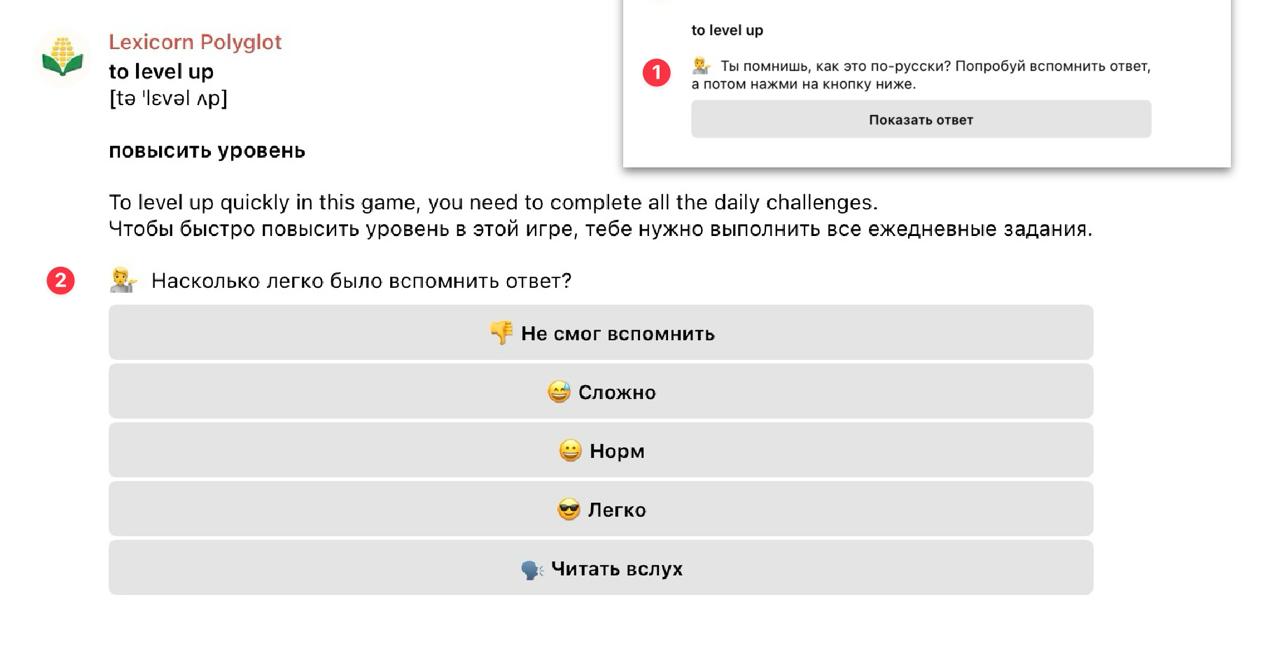Click the grinning face emoji icon
The width and height of the screenshot is (1280, 654).
point(570,451)
